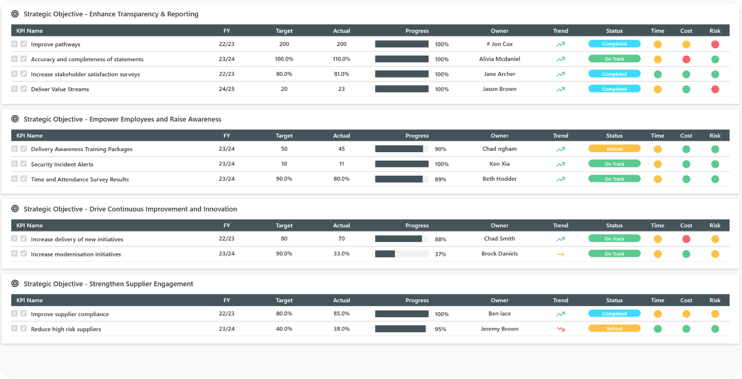Check the box beside Increase stakeholder satisfaction surveys
The width and height of the screenshot is (742, 379).
(x=24, y=74)
